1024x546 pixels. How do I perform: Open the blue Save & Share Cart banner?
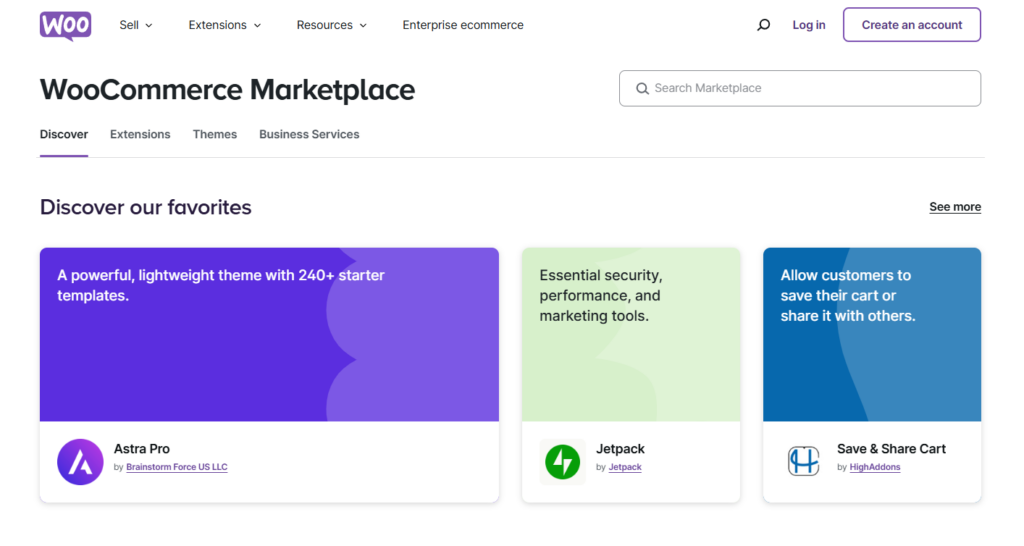click(x=872, y=334)
